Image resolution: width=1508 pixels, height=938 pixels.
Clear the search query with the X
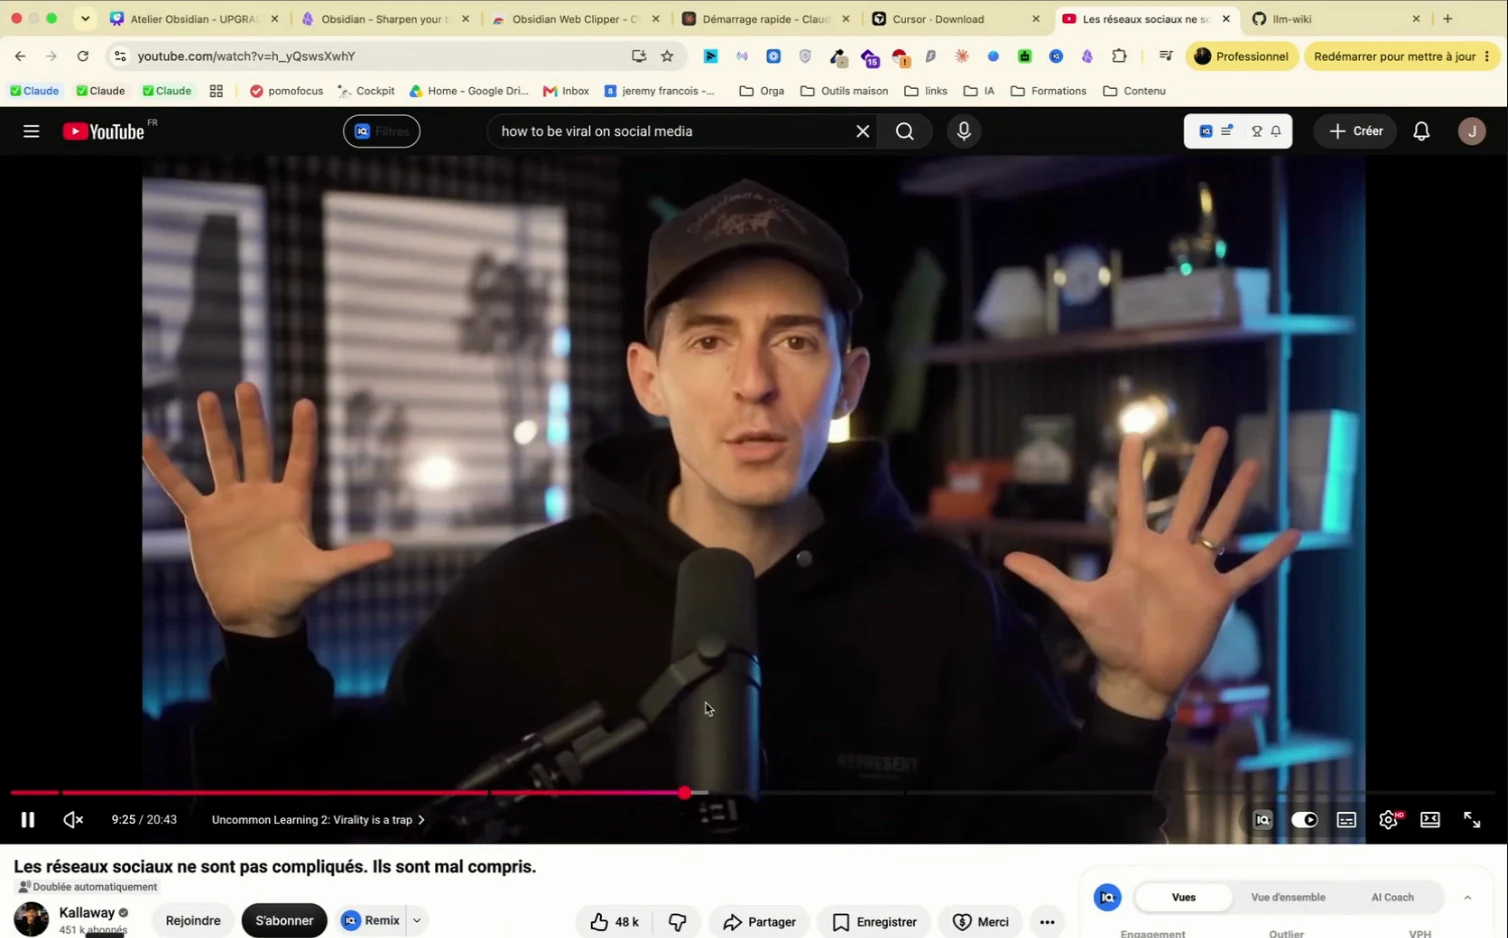pyautogui.click(x=863, y=131)
